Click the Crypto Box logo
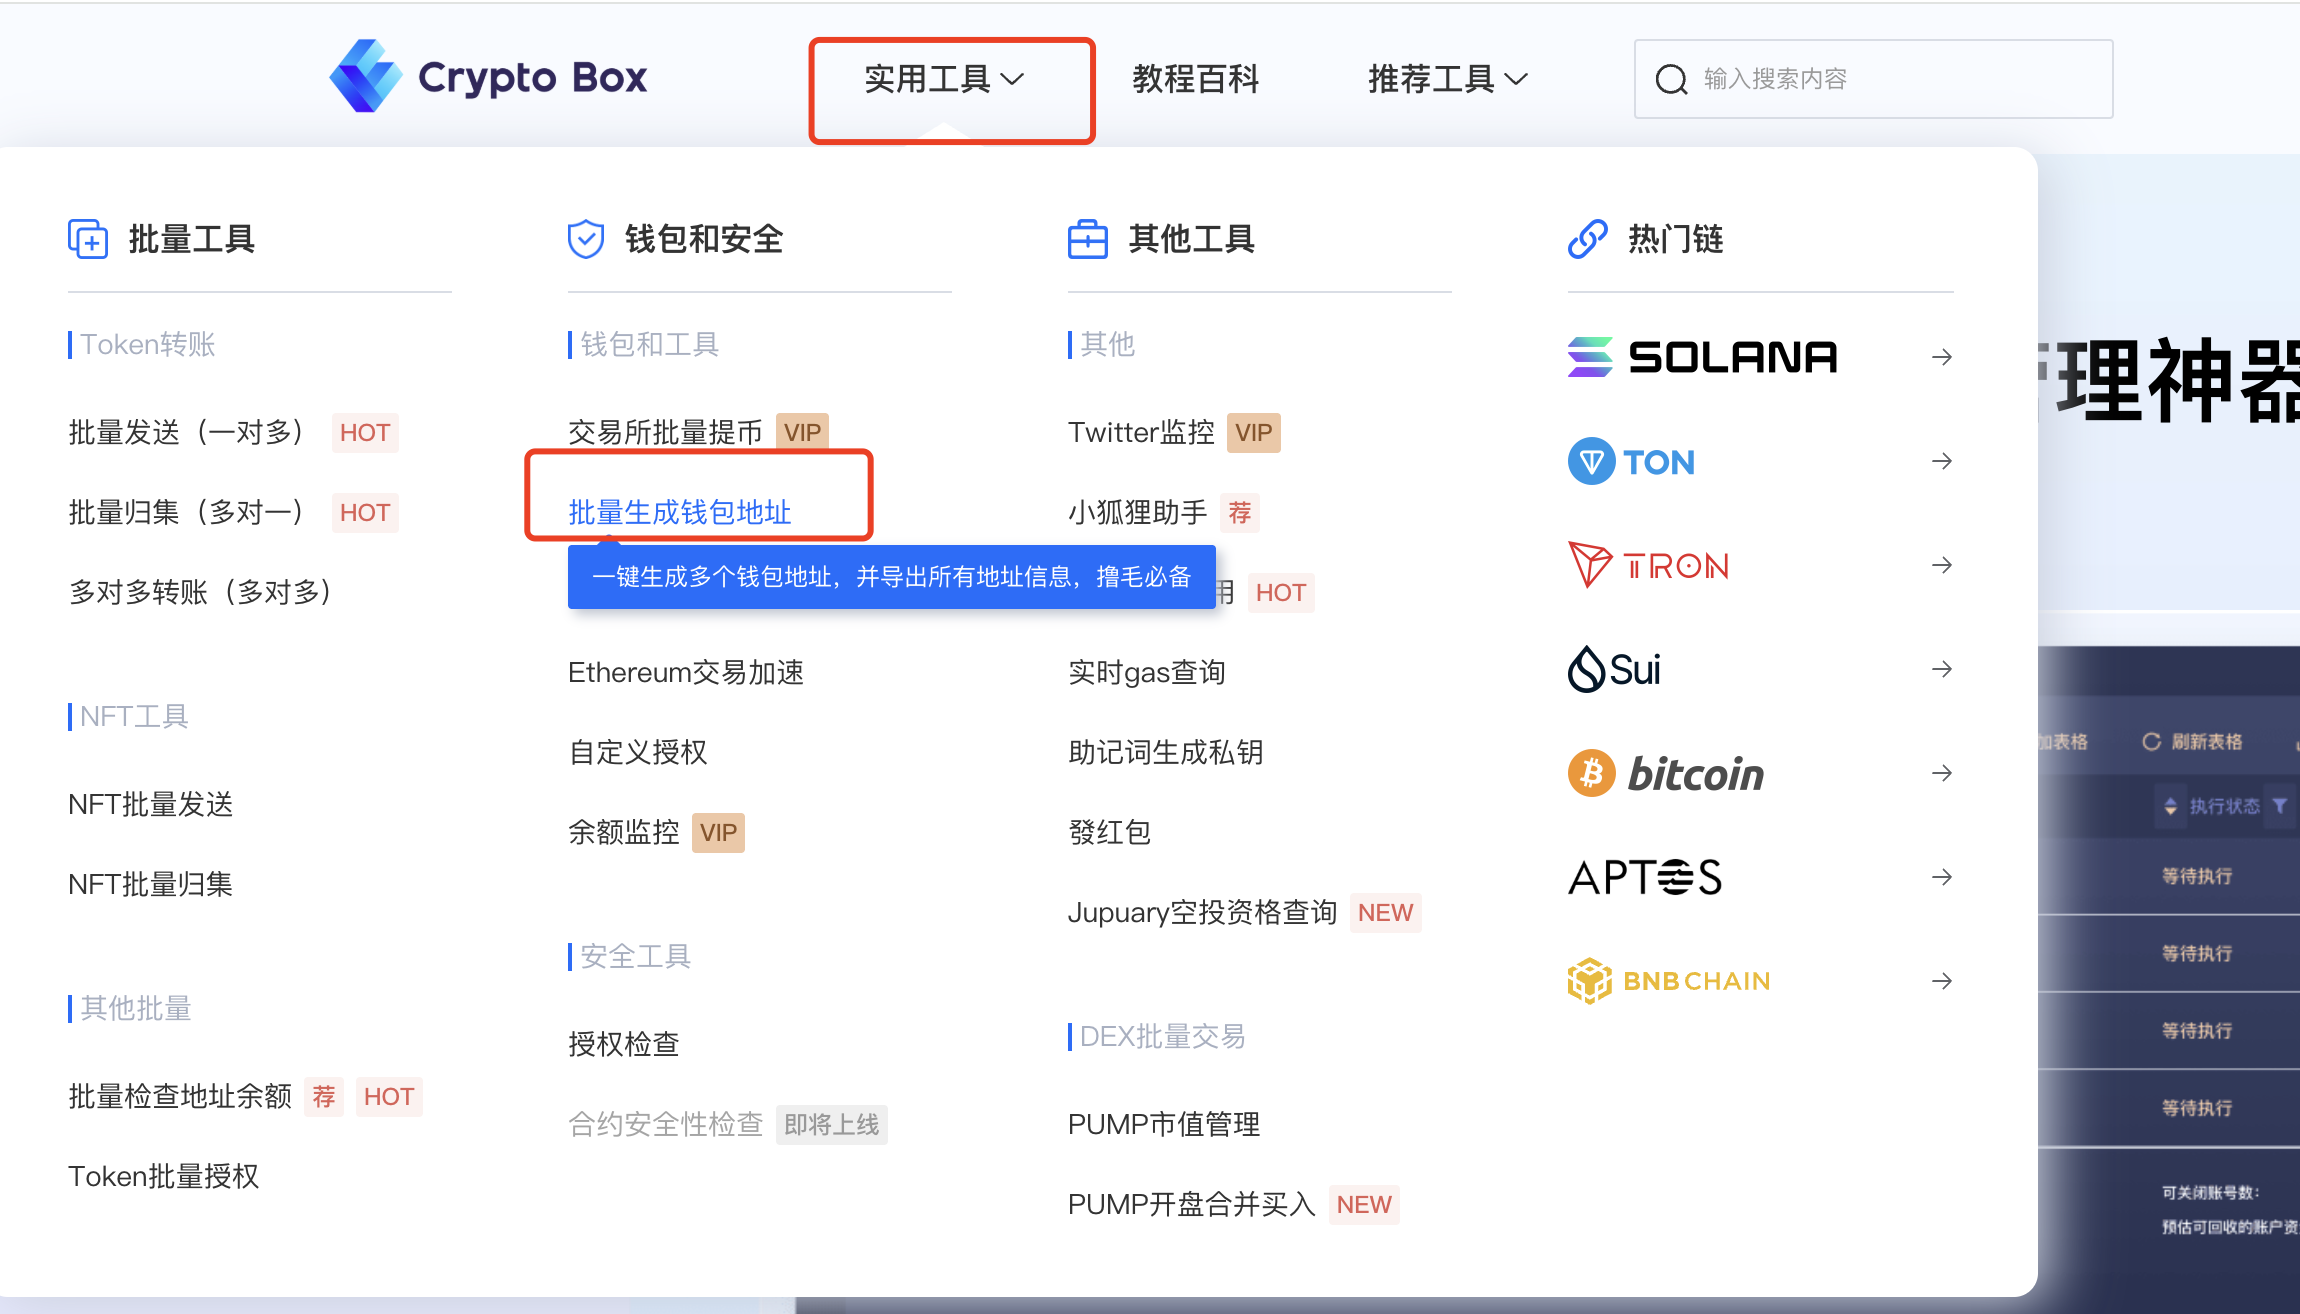 pyautogui.click(x=488, y=77)
